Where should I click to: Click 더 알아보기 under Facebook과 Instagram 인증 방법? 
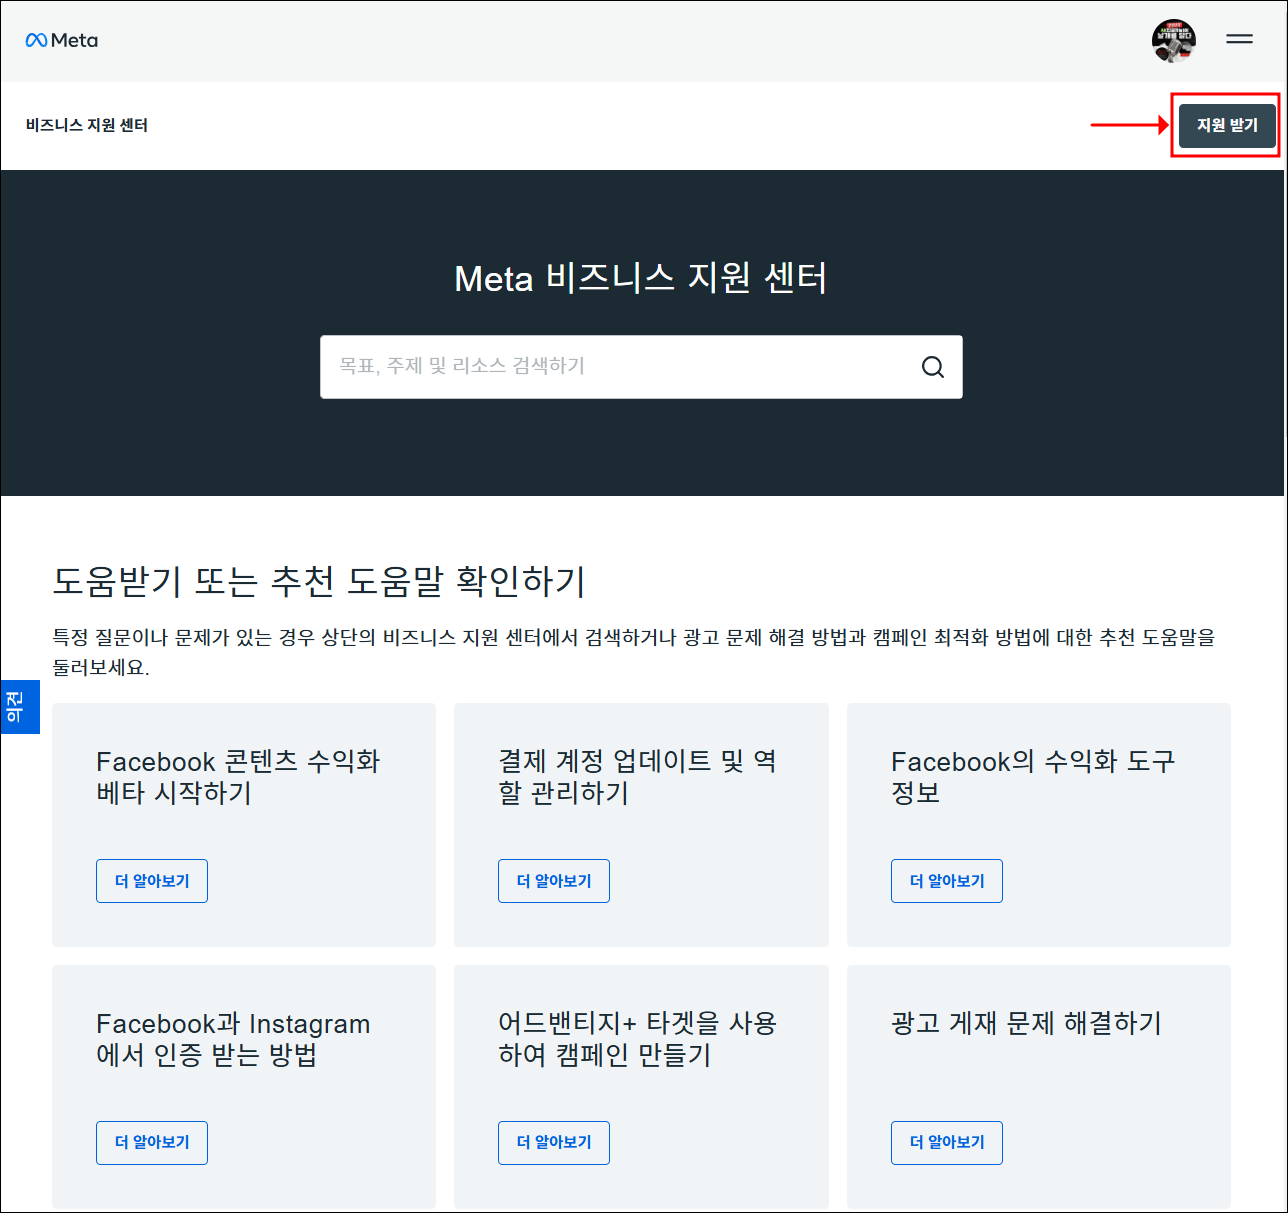pyautogui.click(x=151, y=1143)
